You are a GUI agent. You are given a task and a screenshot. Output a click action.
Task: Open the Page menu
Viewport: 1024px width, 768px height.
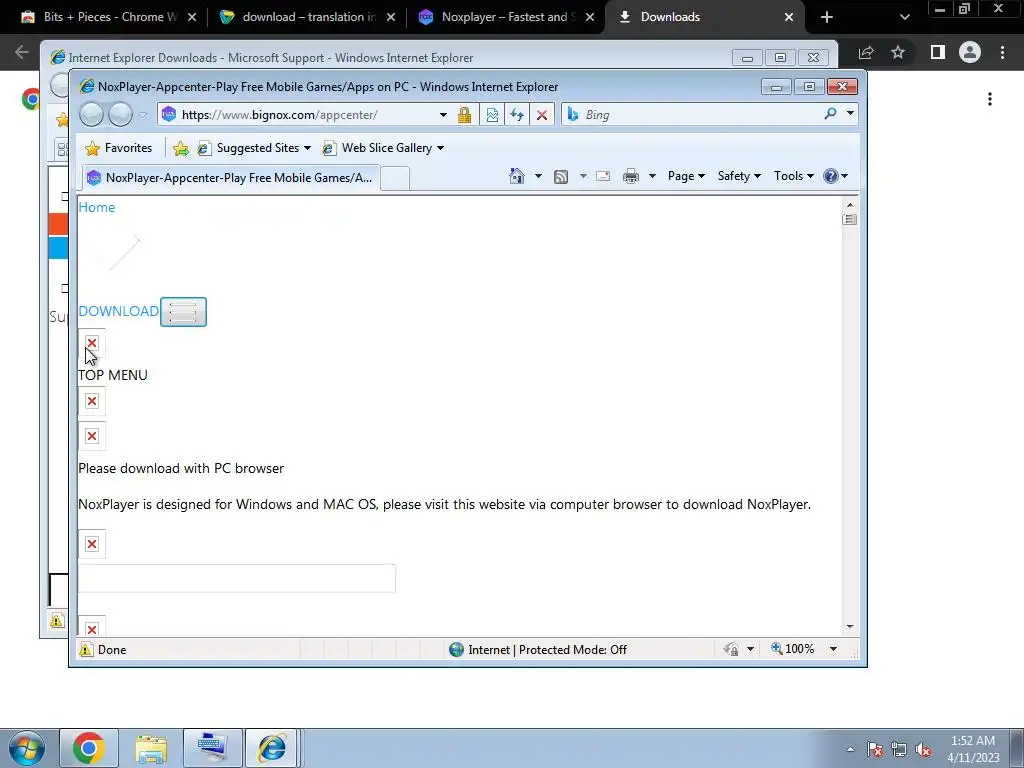tap(686, 176)
